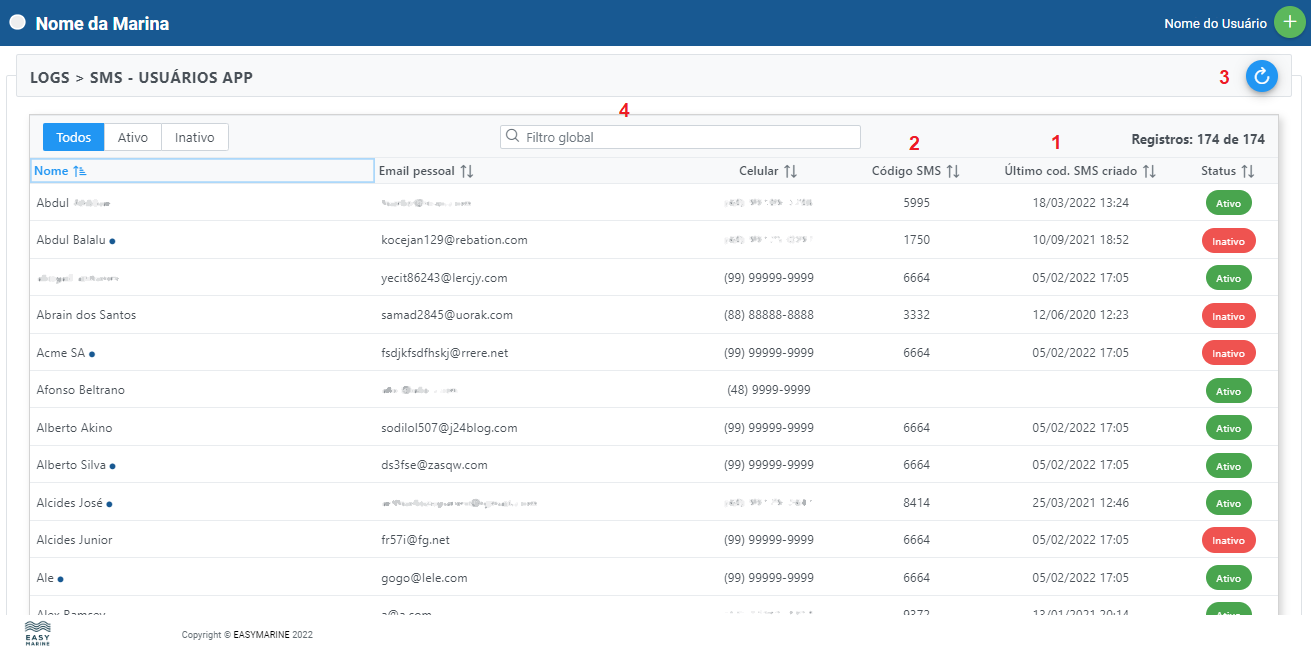
Task: Select the Abrain dos Santos row
Action: [87, 315]
